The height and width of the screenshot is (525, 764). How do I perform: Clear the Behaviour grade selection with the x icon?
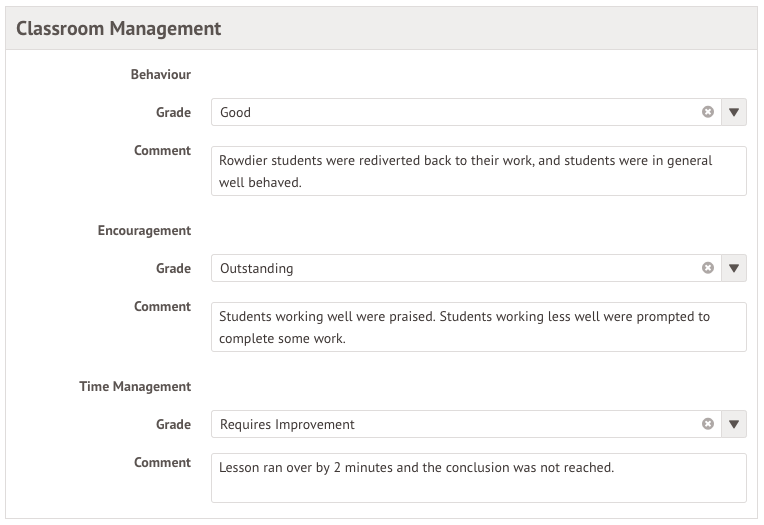tap(708, 112)
